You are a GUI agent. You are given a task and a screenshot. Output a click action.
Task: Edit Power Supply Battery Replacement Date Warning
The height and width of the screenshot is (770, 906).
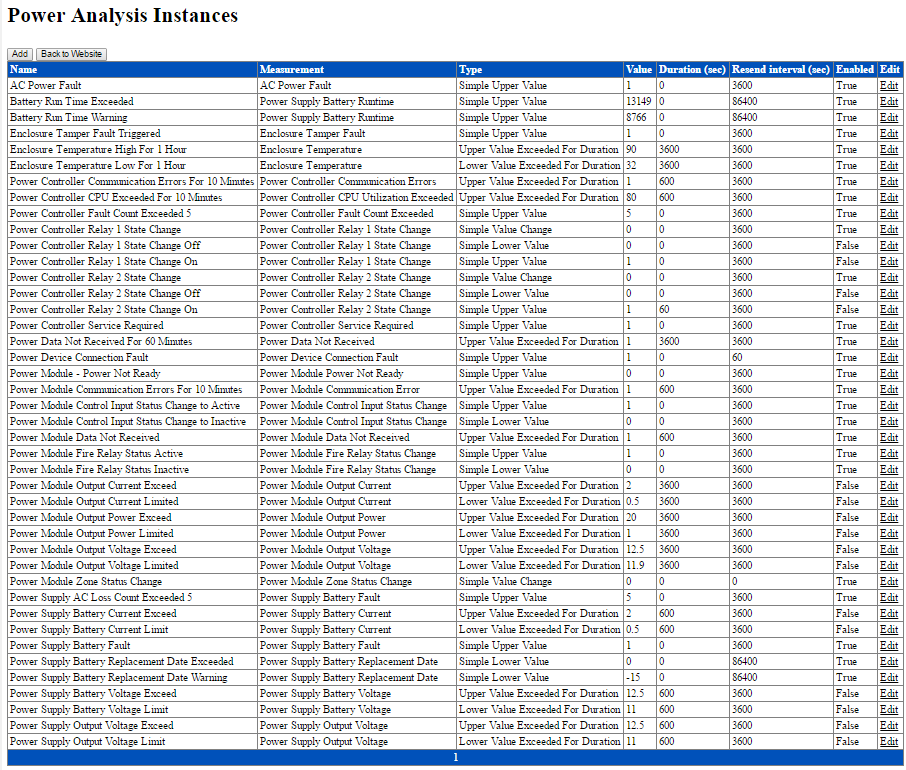coord(889,677)
